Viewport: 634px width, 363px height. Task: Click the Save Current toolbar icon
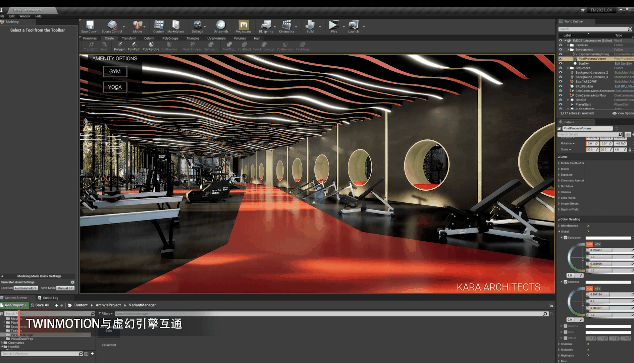[90, 25]
